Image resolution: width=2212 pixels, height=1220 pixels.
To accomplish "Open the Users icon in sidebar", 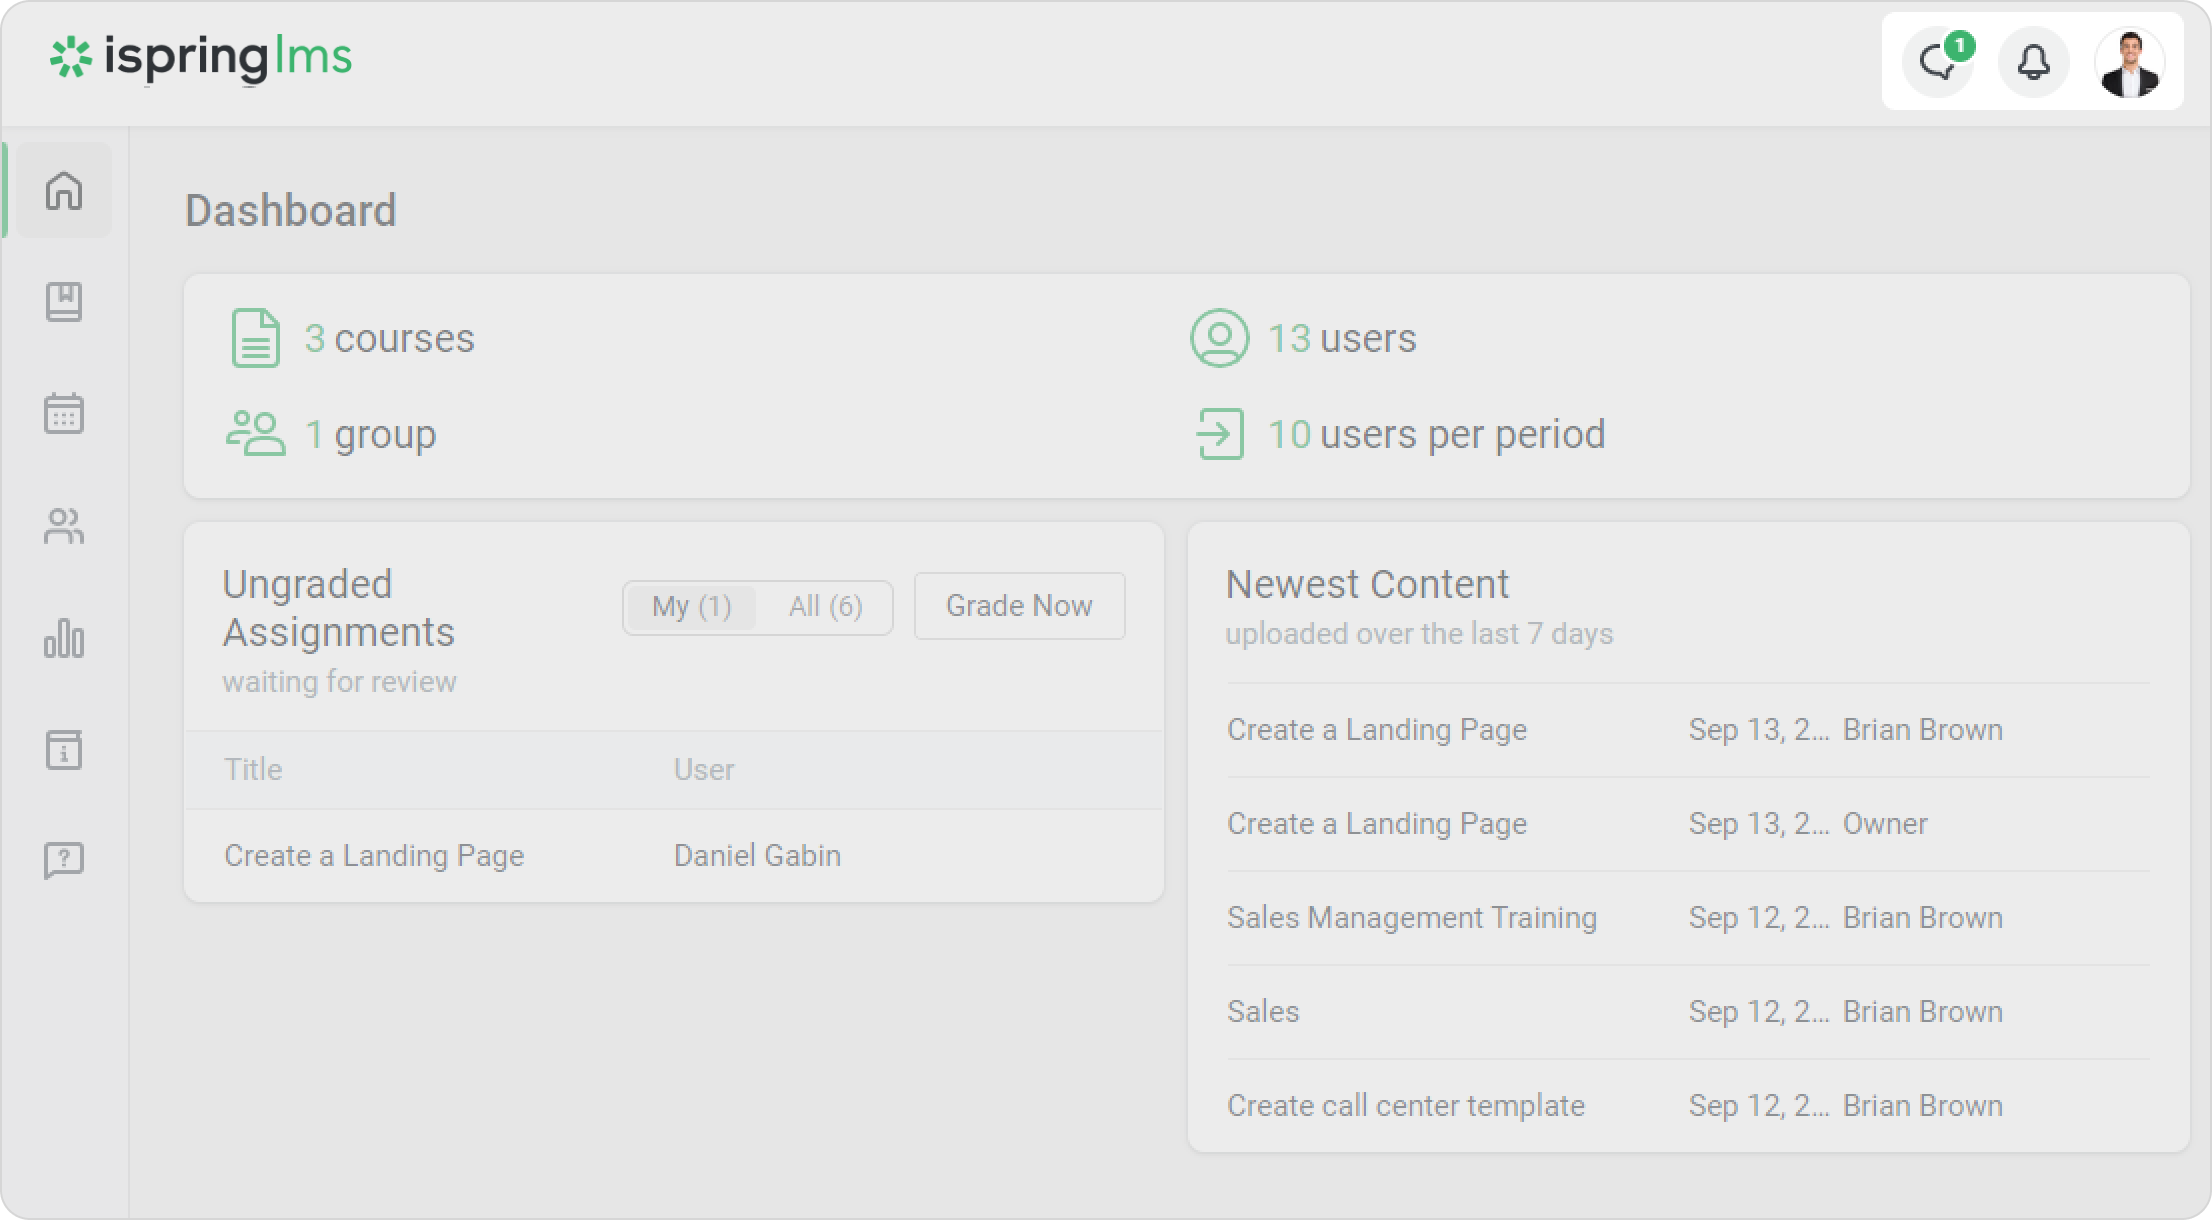I will pyautogui.click(x=64, y=526).
